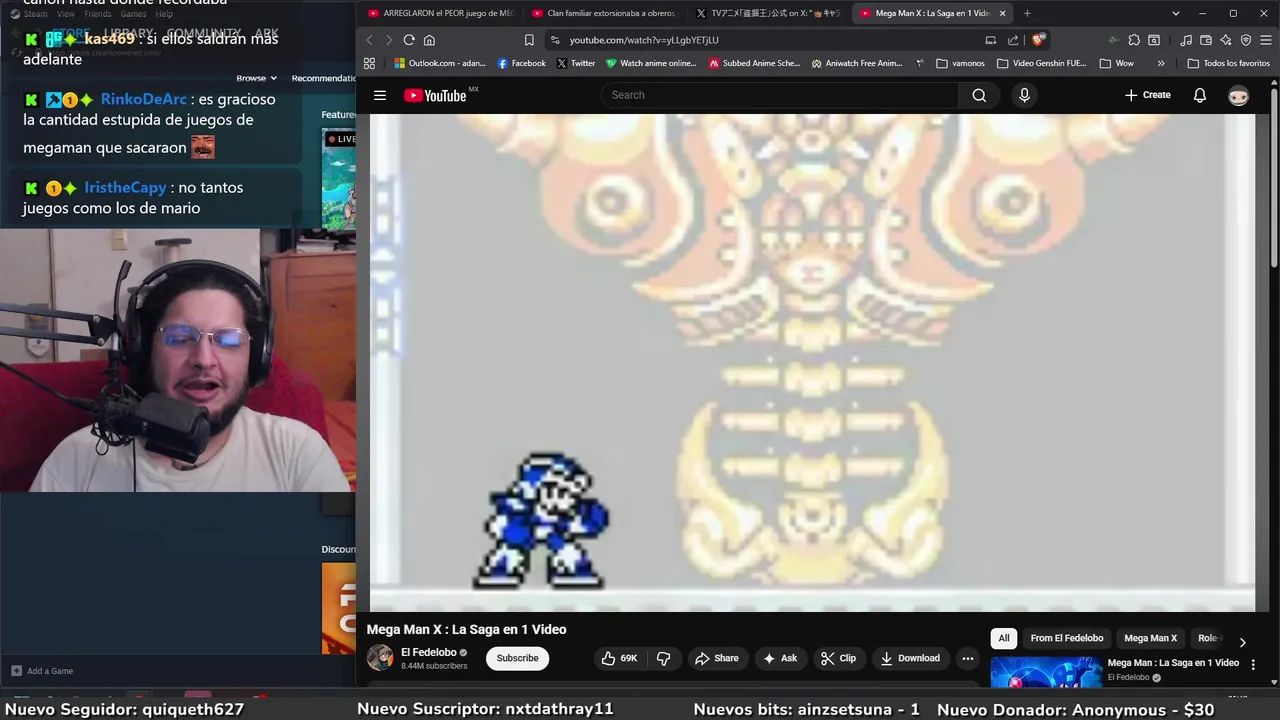Open Watch anime online bookmark
Image resolution: width=1280 pixels, height=720 pixels.
(x=651, y=63)
